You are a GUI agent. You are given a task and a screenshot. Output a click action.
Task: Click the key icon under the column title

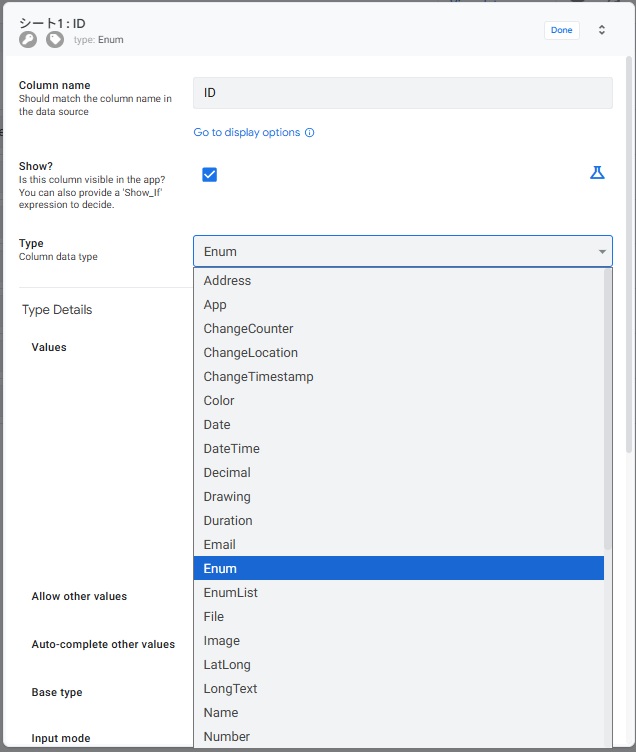28,40
